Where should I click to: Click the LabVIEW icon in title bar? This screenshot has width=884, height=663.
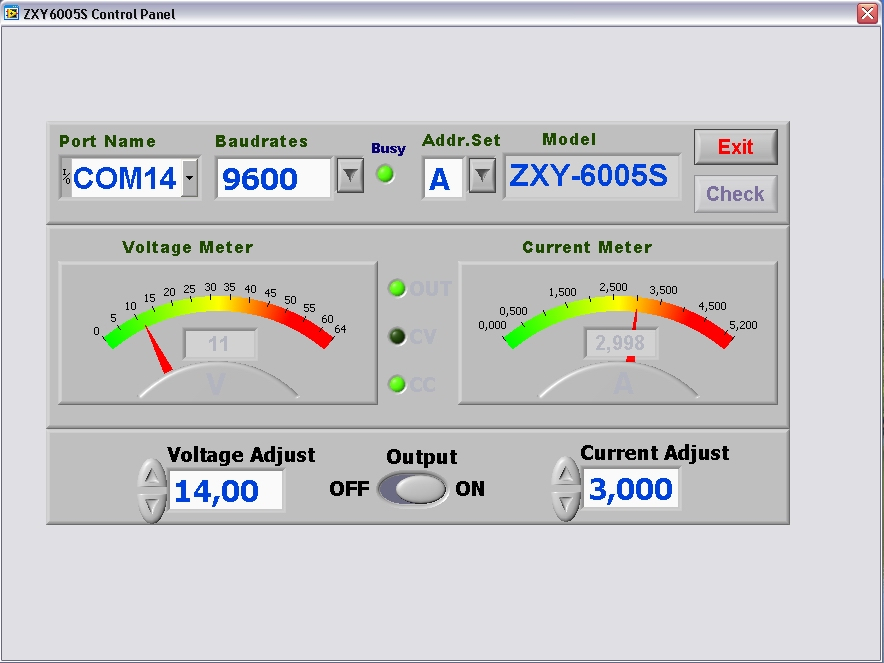click(12, 13)
